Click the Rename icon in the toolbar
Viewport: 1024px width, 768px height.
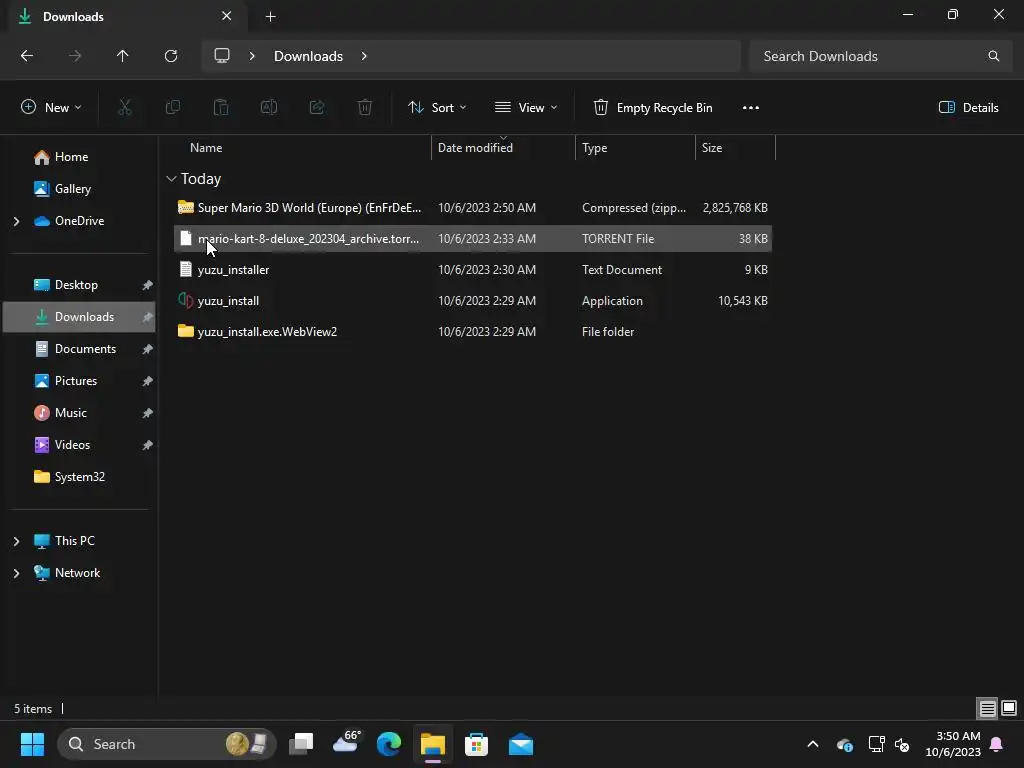(269, 108)
